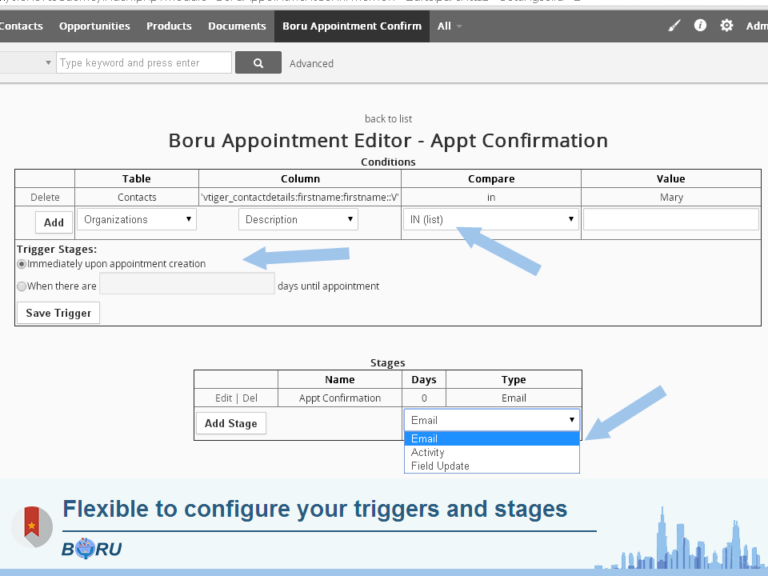Delete the Contacts condition row
Image resolution: width=768 pixels, height=576 pixels.
pos(45,197)
